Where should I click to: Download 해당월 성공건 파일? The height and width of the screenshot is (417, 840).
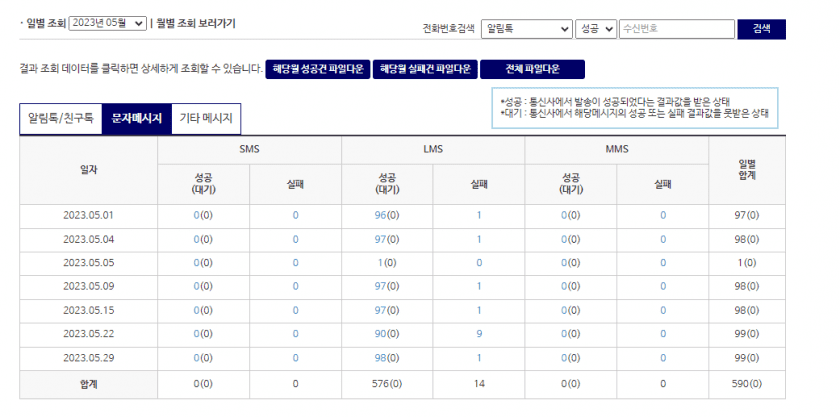coord(317,69)
